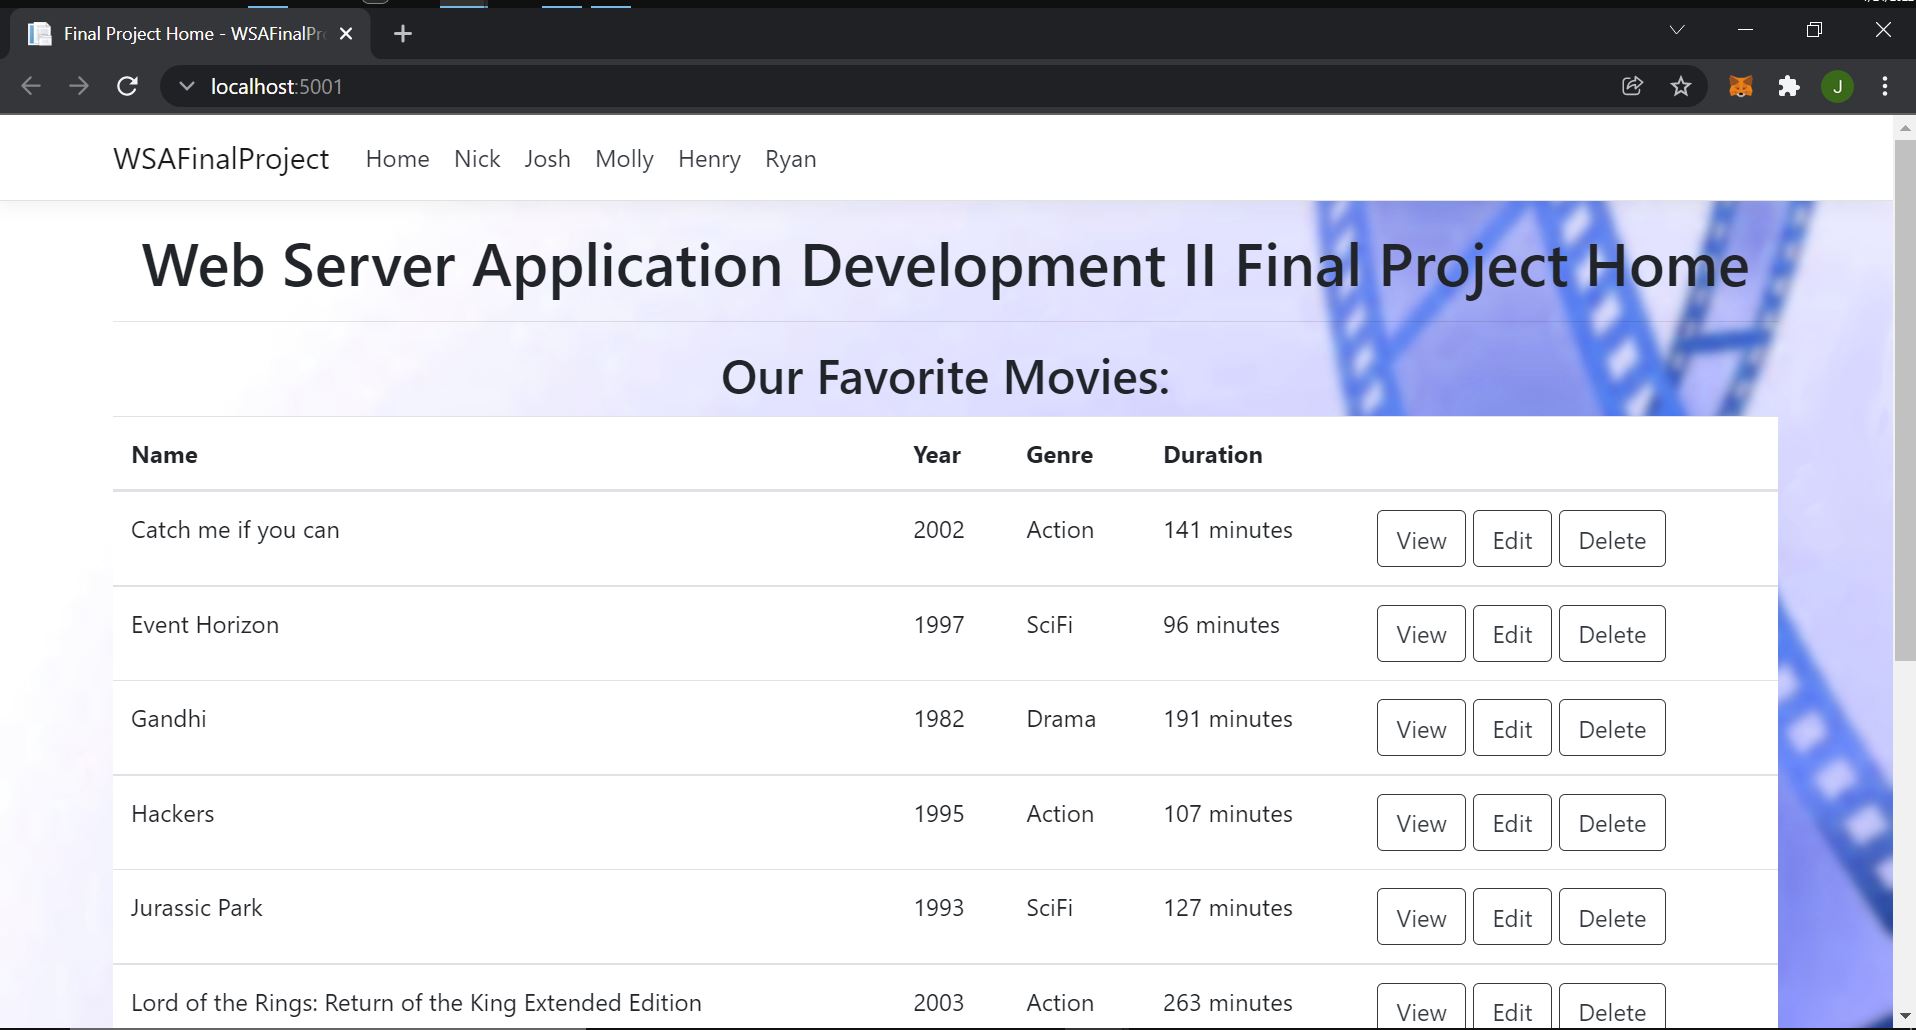
Task: Open the browser extensions puzzle menu
Action: tap(1789, 86)
